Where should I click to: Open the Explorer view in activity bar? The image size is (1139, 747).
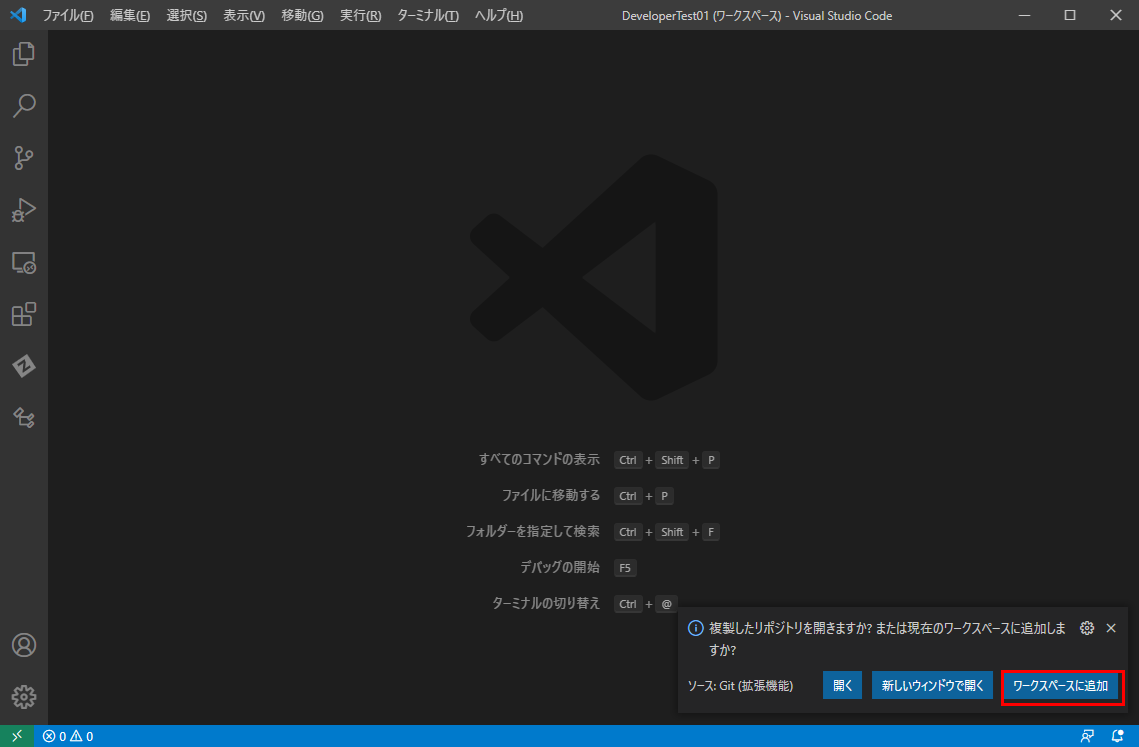(24, 54)
